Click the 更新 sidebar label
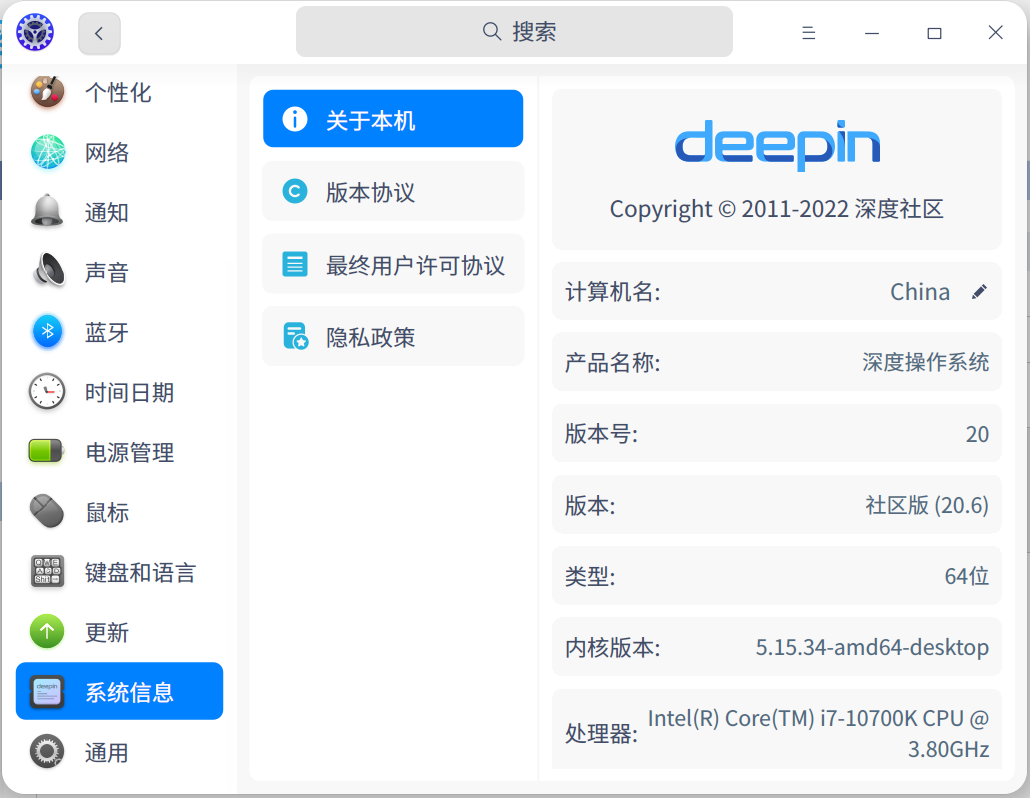Screen dimensions: 1030x798 107,632
